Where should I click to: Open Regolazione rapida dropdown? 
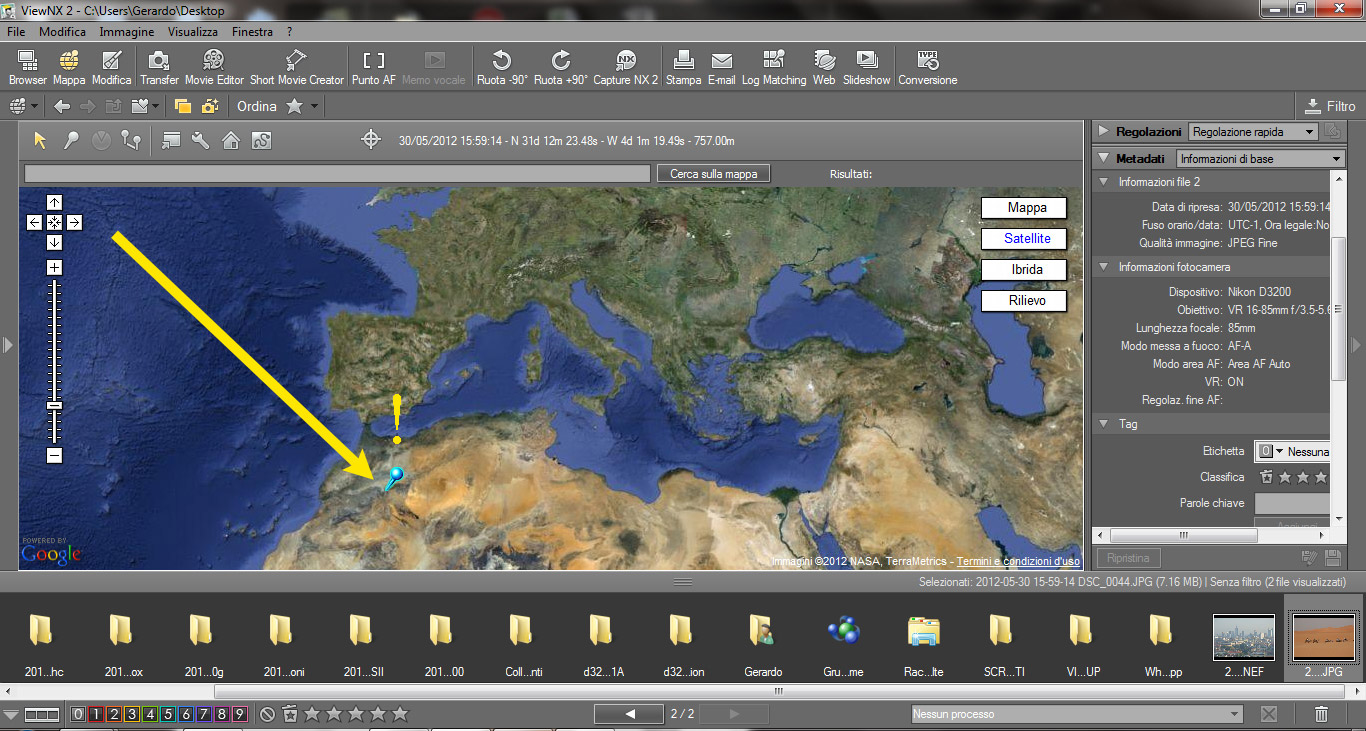pos(1254,132)
